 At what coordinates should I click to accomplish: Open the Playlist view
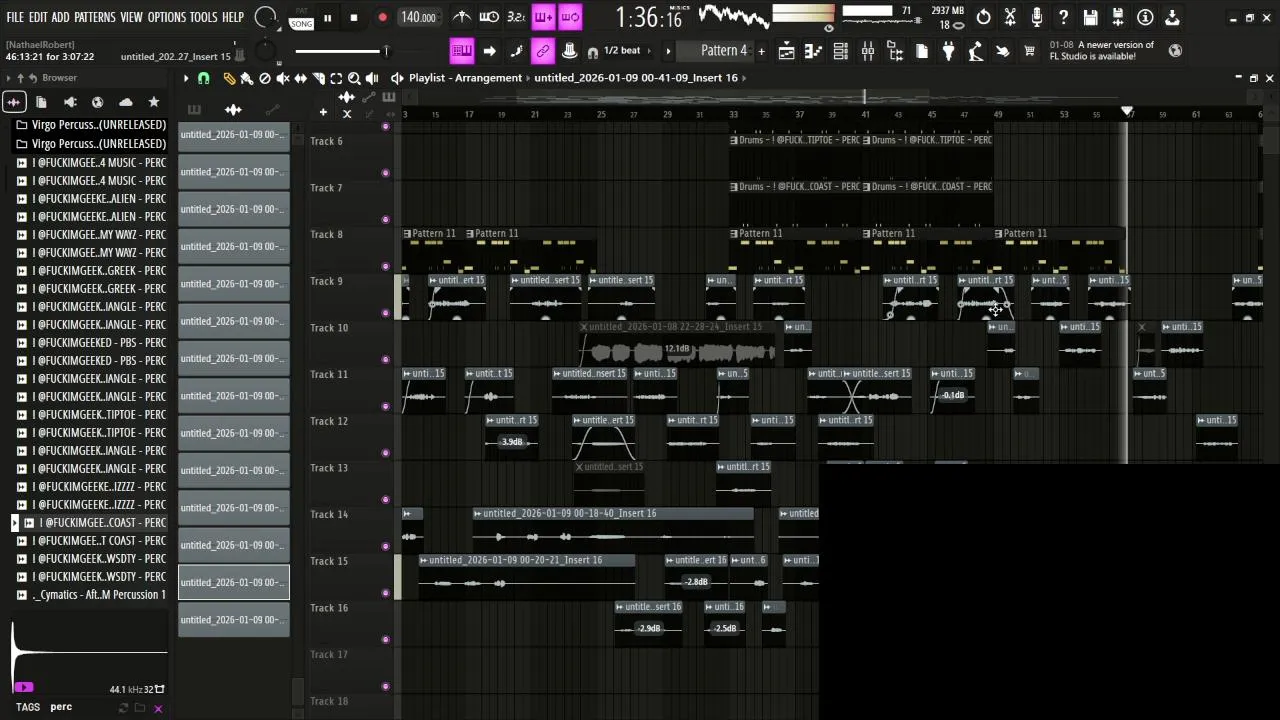tap(787, 51)
